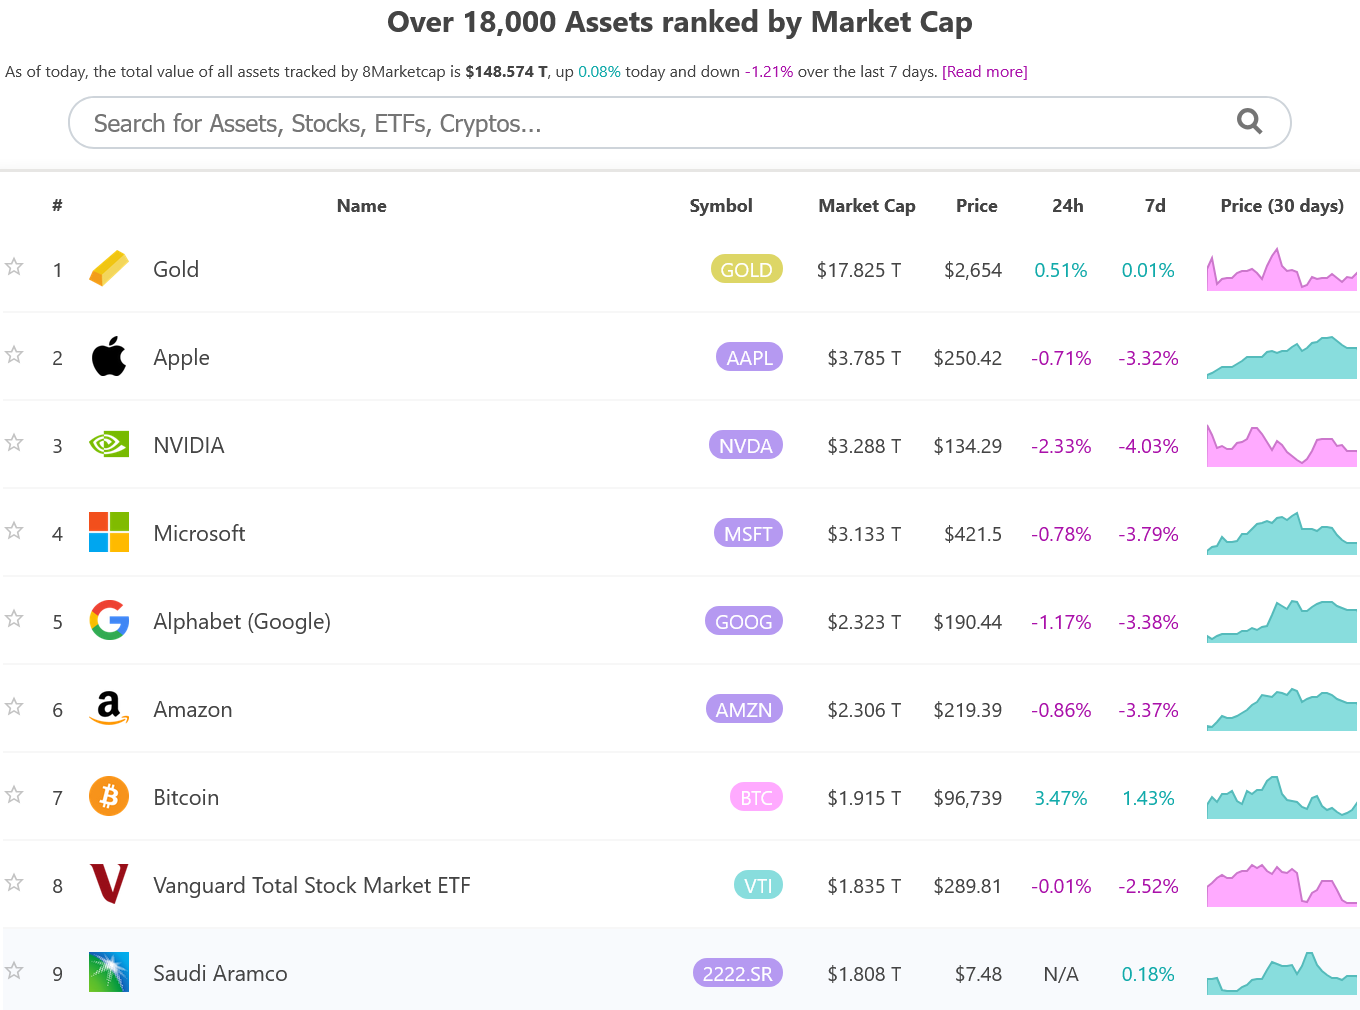Star Alphabet (Google) as favorite
The width and height of the screenshot is (1360, 1010).
[x=14, y=619]
